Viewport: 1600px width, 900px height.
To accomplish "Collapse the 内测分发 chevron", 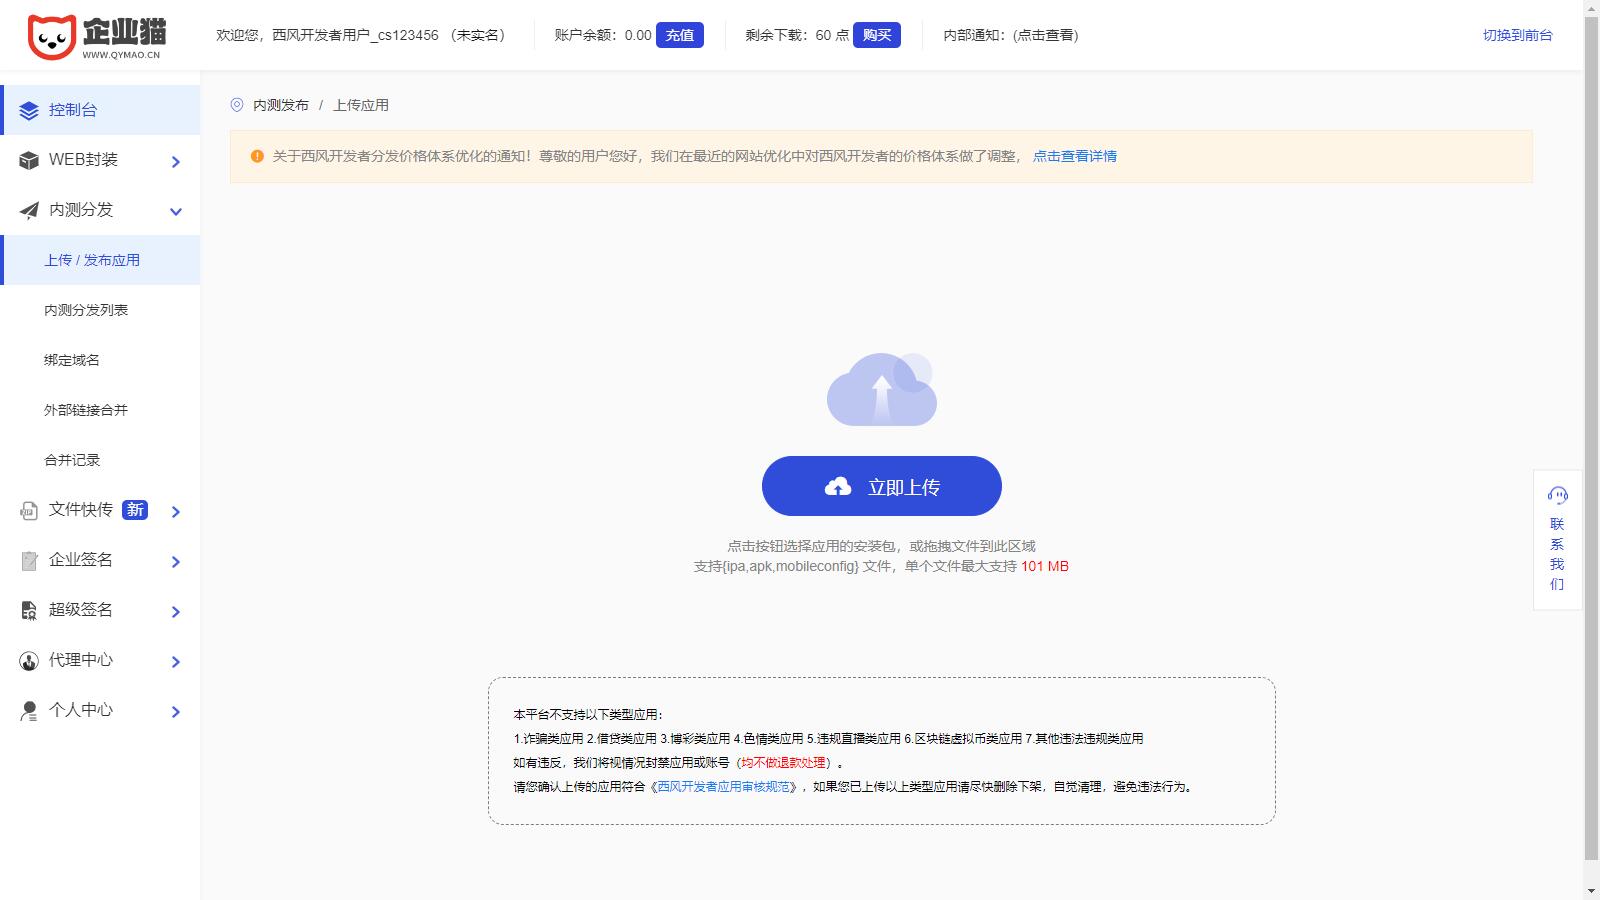I will [177, 211].
